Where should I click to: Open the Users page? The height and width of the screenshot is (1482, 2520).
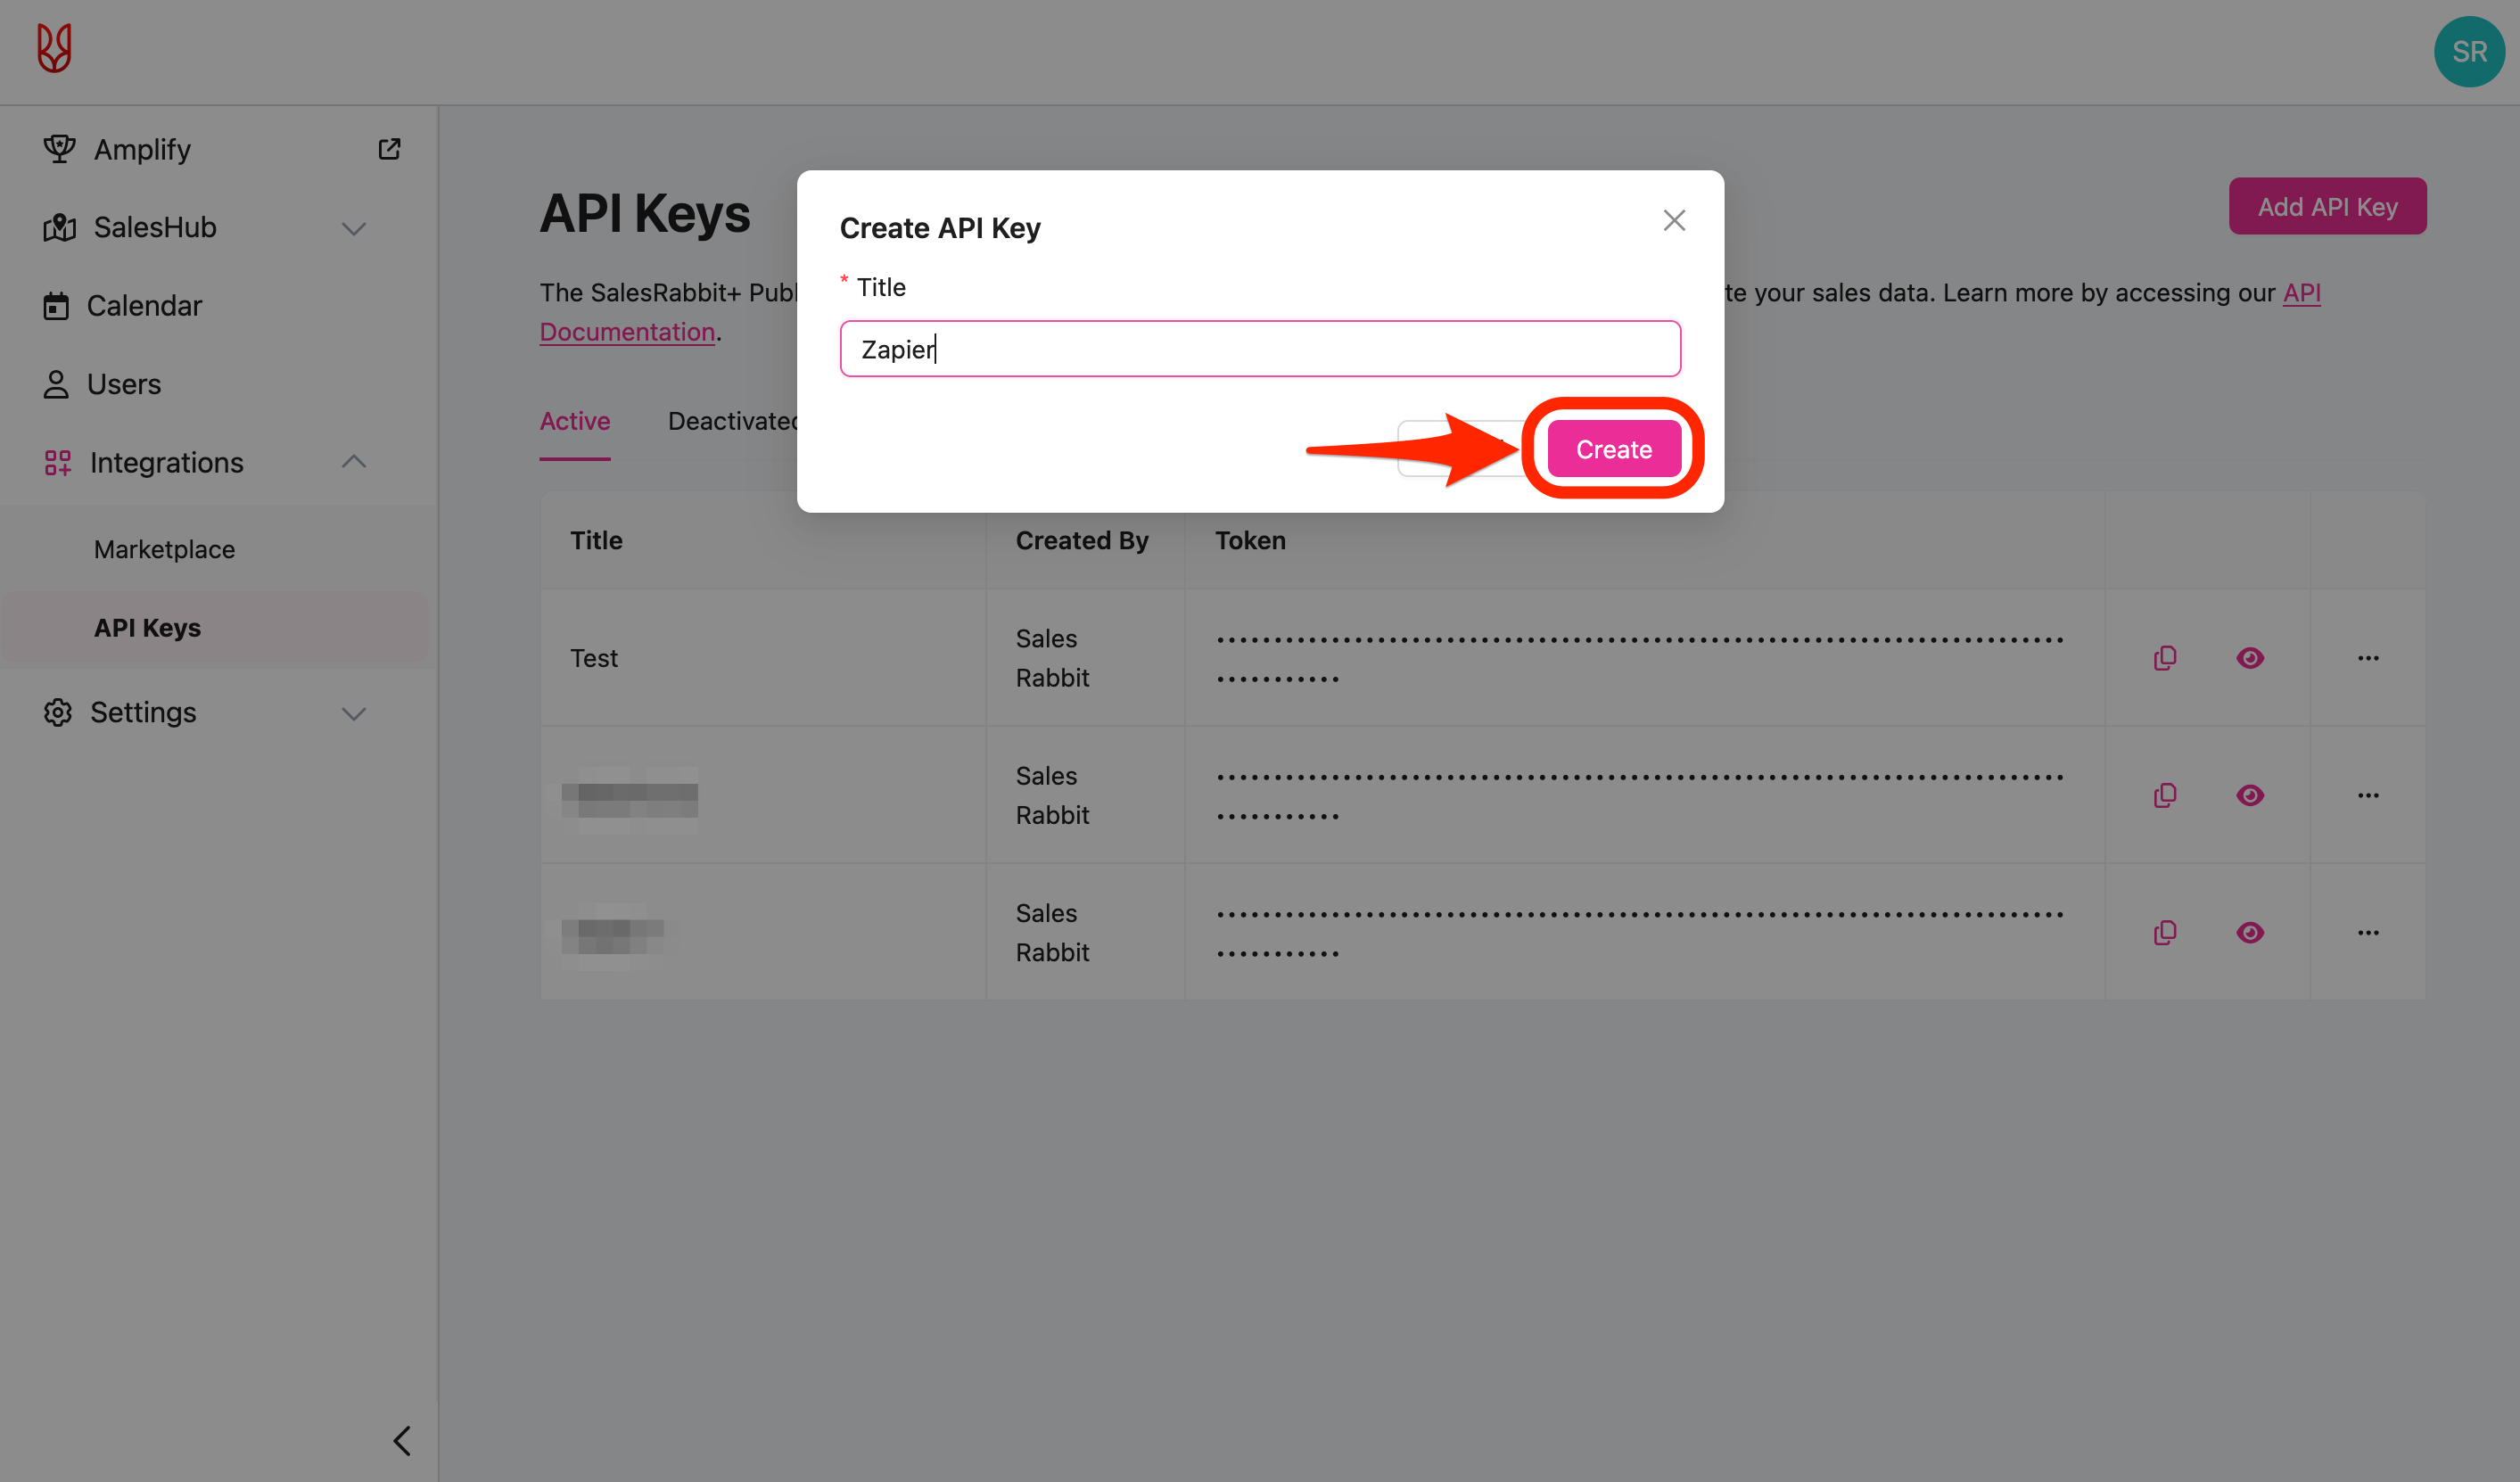pos(123,384)
